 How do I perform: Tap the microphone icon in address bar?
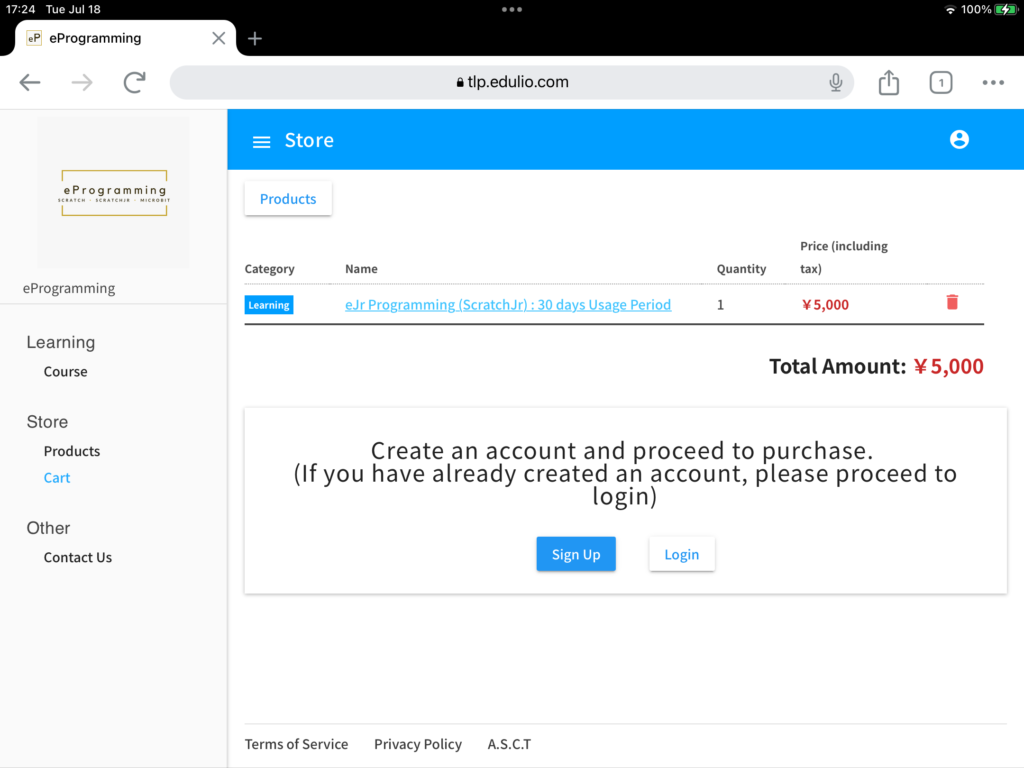tap(836, 83)
